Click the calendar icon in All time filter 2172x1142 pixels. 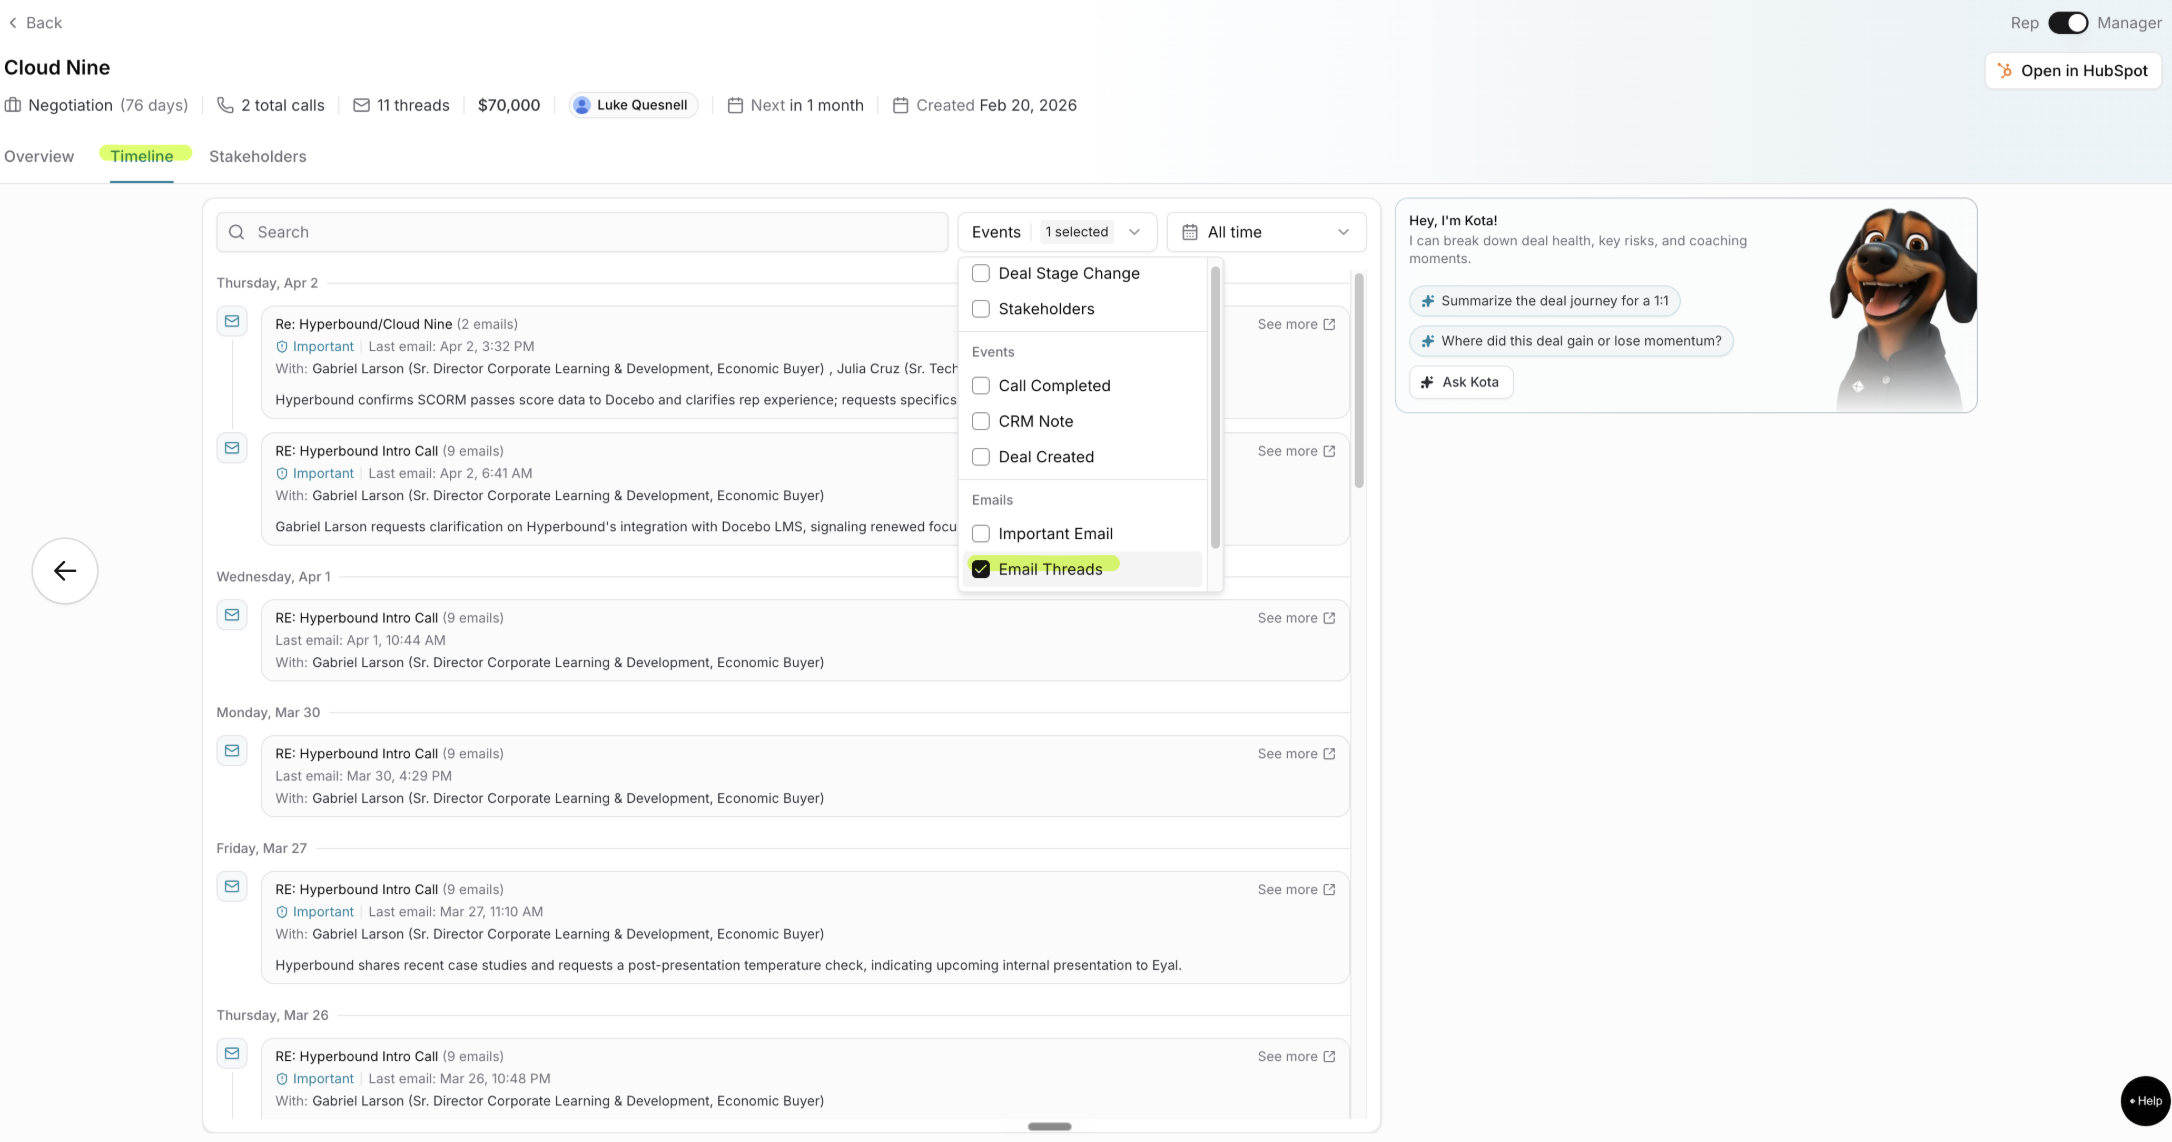1190,232
